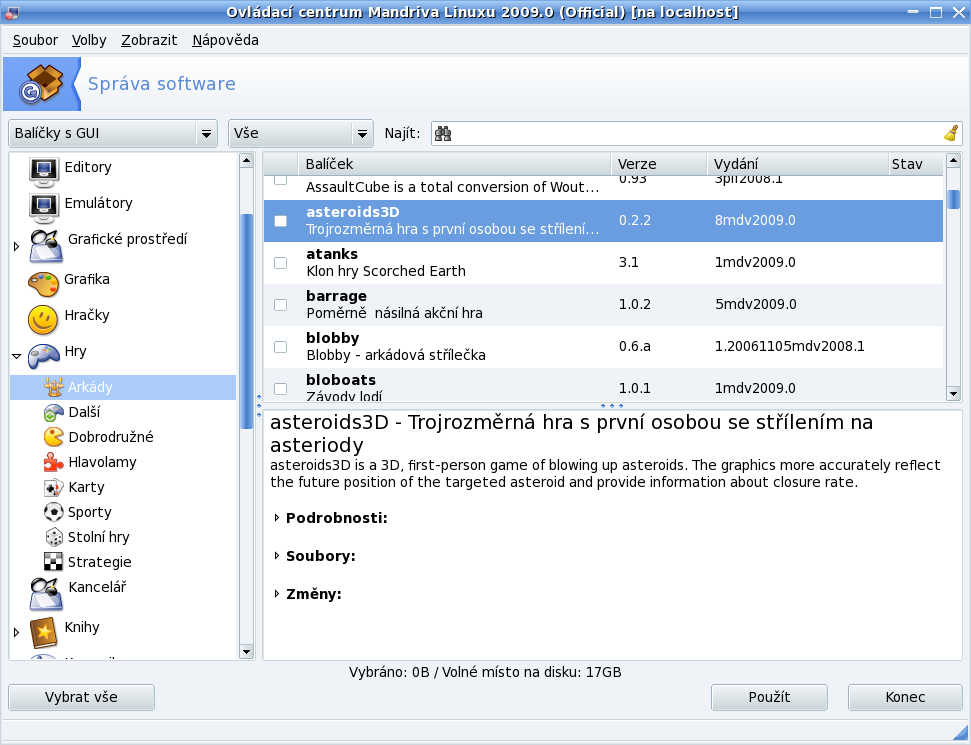The image size is (971, 745).
Task: Click version 0.2.2 of asteroids3D
Action: tap(635, 220)
